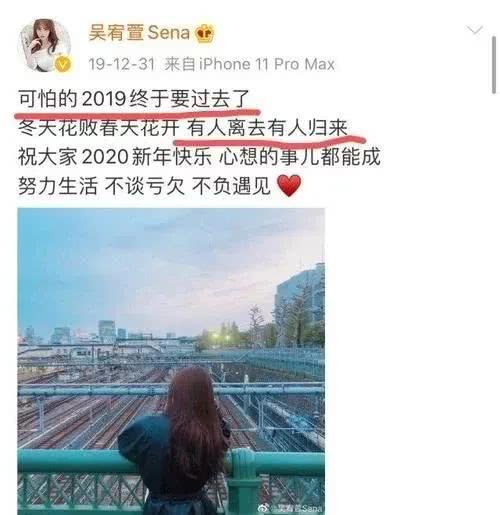This screenshot has height=515, width=500.
Task: Click the red underline beneath the first line
Action: coord(137,113)
